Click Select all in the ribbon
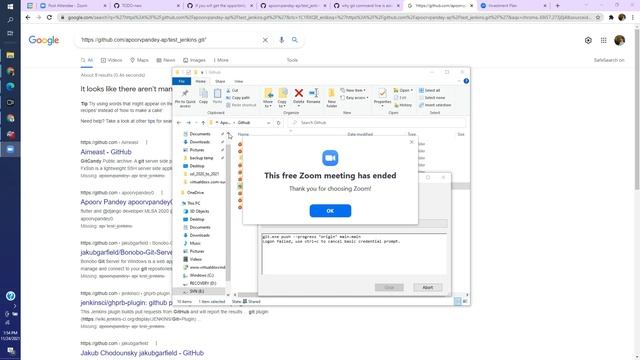Viewport: 640px width, 360px height. pos(429,90)
